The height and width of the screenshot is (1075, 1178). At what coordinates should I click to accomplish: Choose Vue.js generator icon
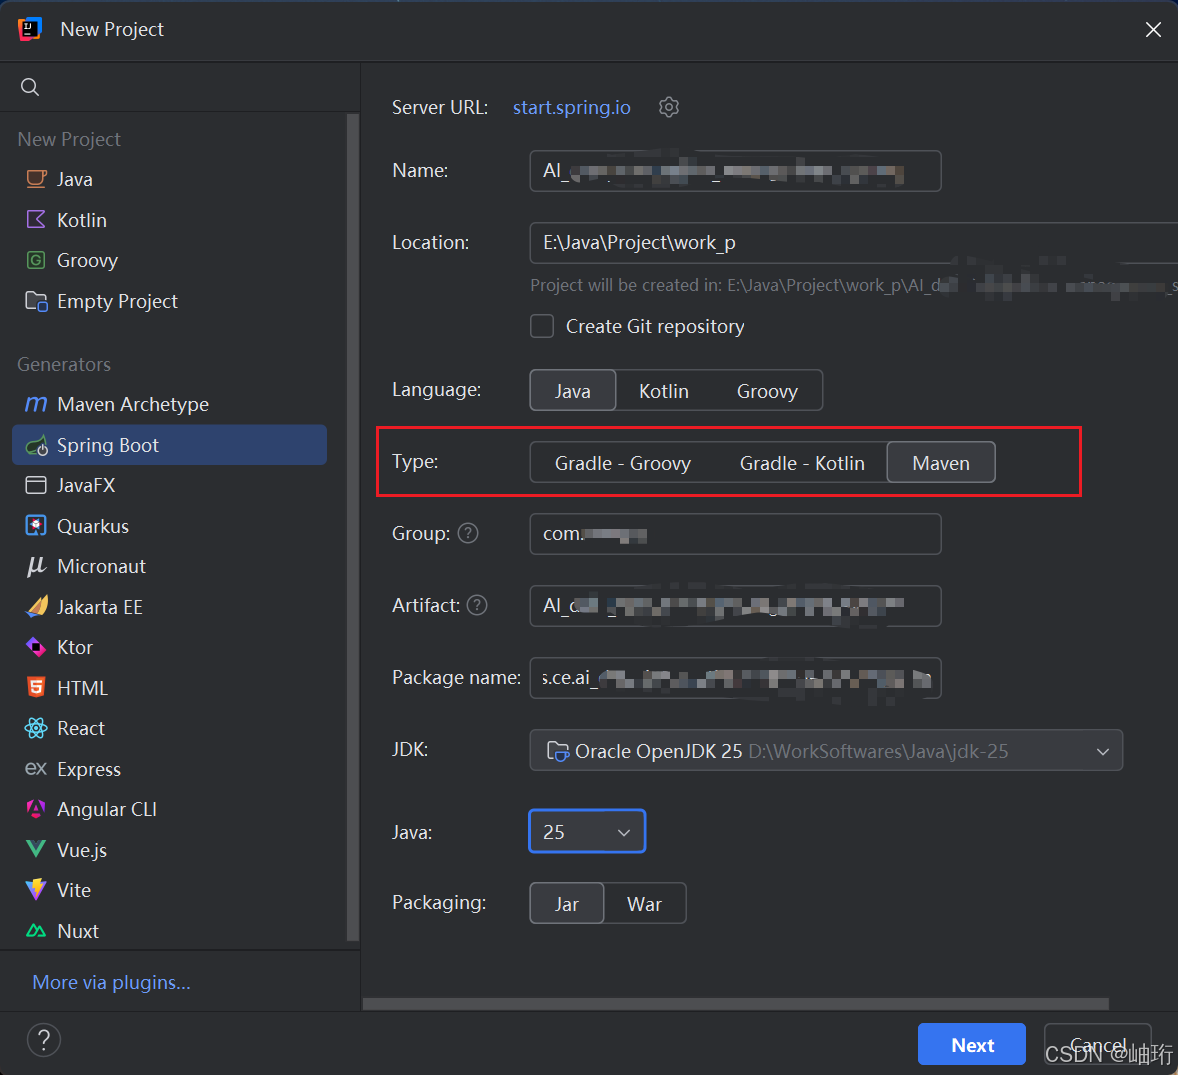(36, 850)
